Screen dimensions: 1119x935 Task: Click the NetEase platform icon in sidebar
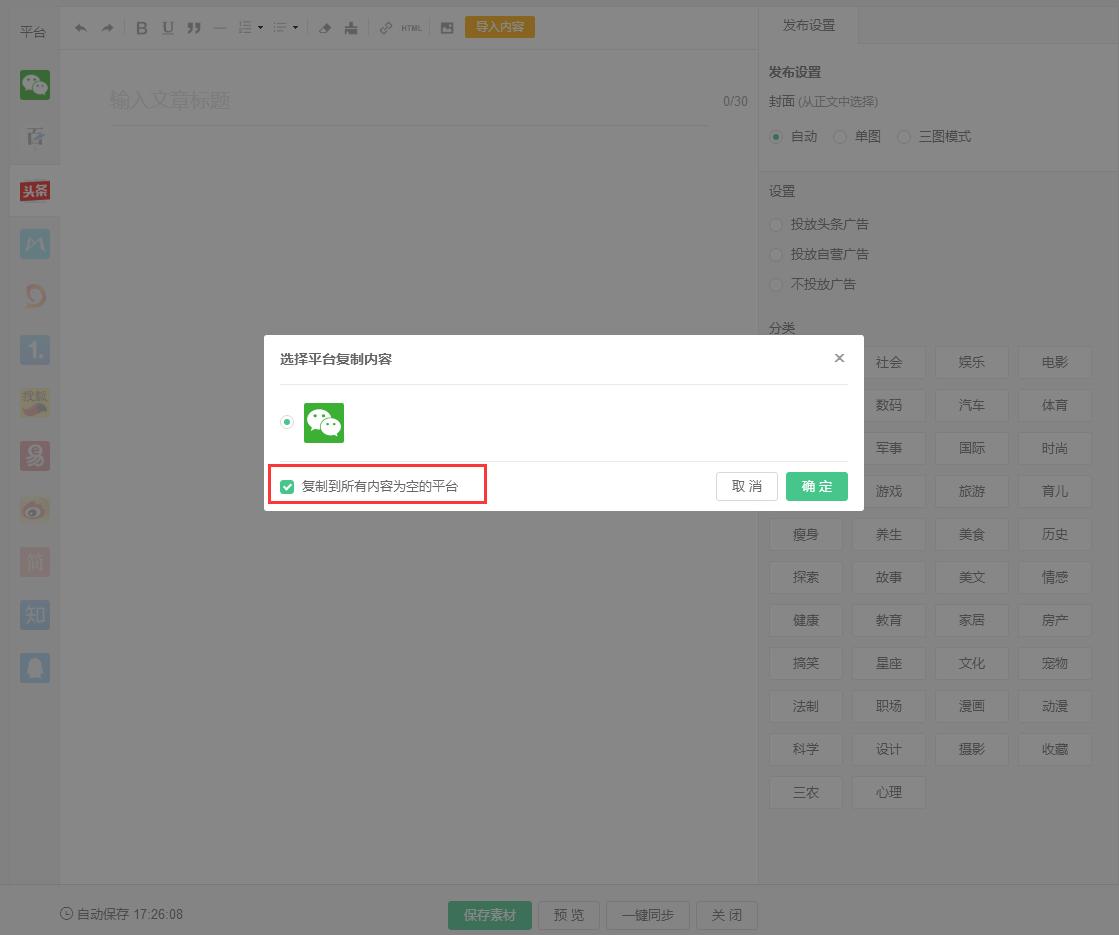[x=34, y=455]
